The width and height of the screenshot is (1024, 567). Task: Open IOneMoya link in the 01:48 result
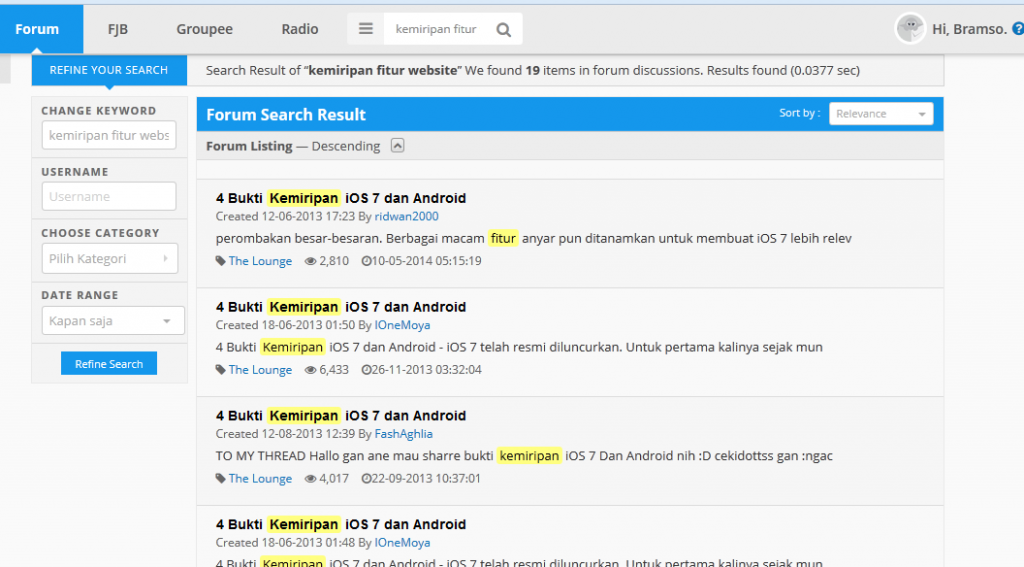pos(402,542)
